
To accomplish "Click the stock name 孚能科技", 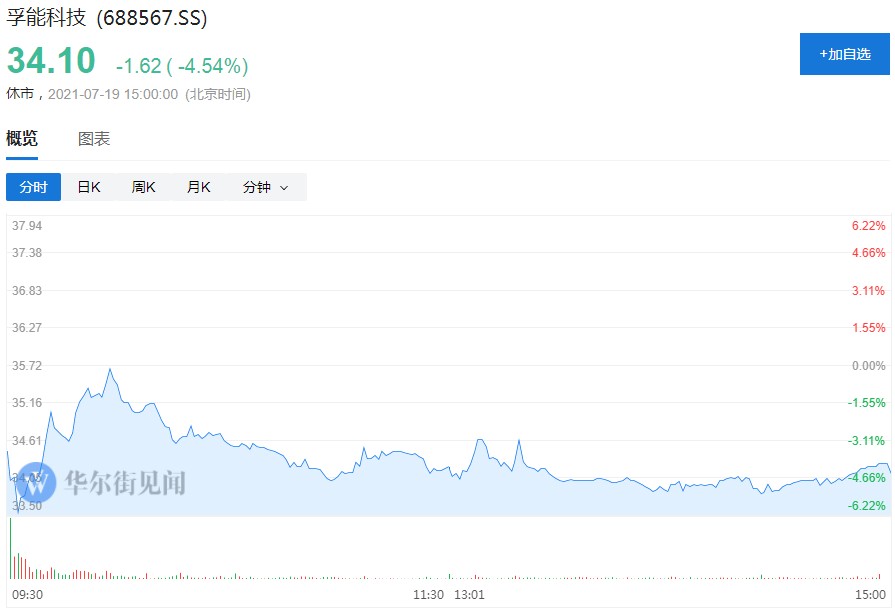I will tap(48, 19).
